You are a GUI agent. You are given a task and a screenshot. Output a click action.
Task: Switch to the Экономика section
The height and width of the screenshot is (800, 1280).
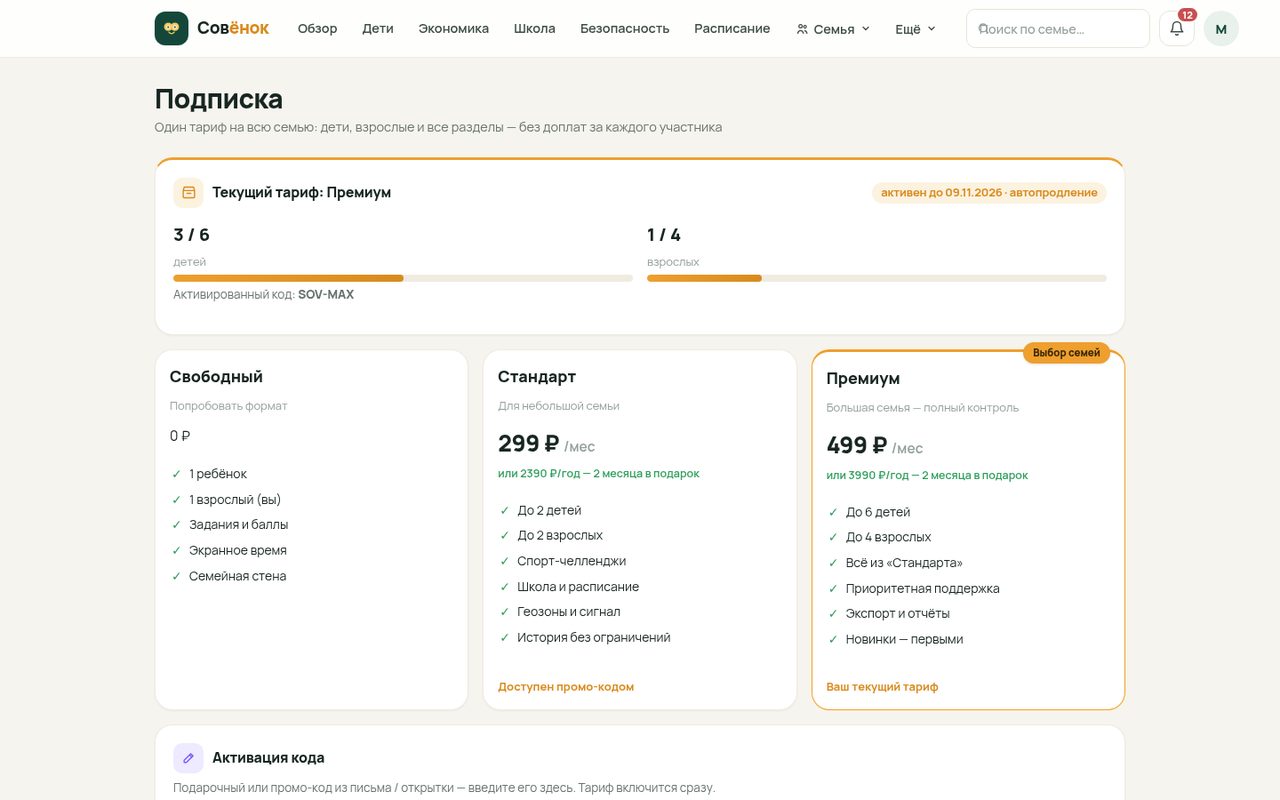pos(454,28)
